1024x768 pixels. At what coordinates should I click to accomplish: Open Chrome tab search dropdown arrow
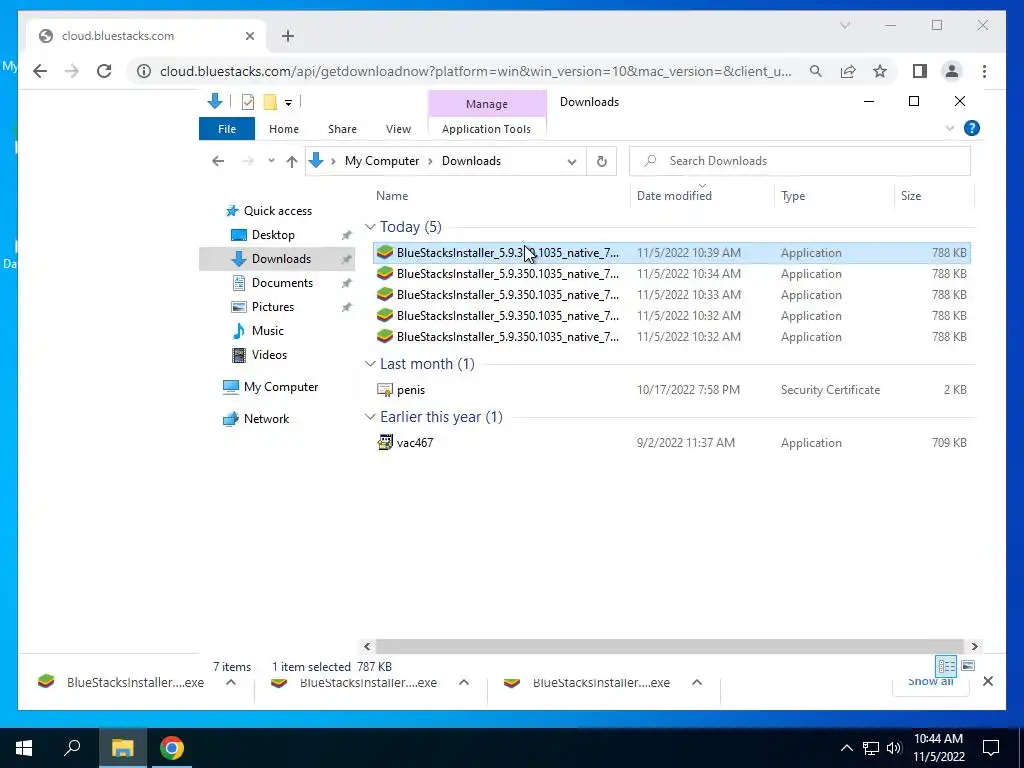[x=844, y=25]
